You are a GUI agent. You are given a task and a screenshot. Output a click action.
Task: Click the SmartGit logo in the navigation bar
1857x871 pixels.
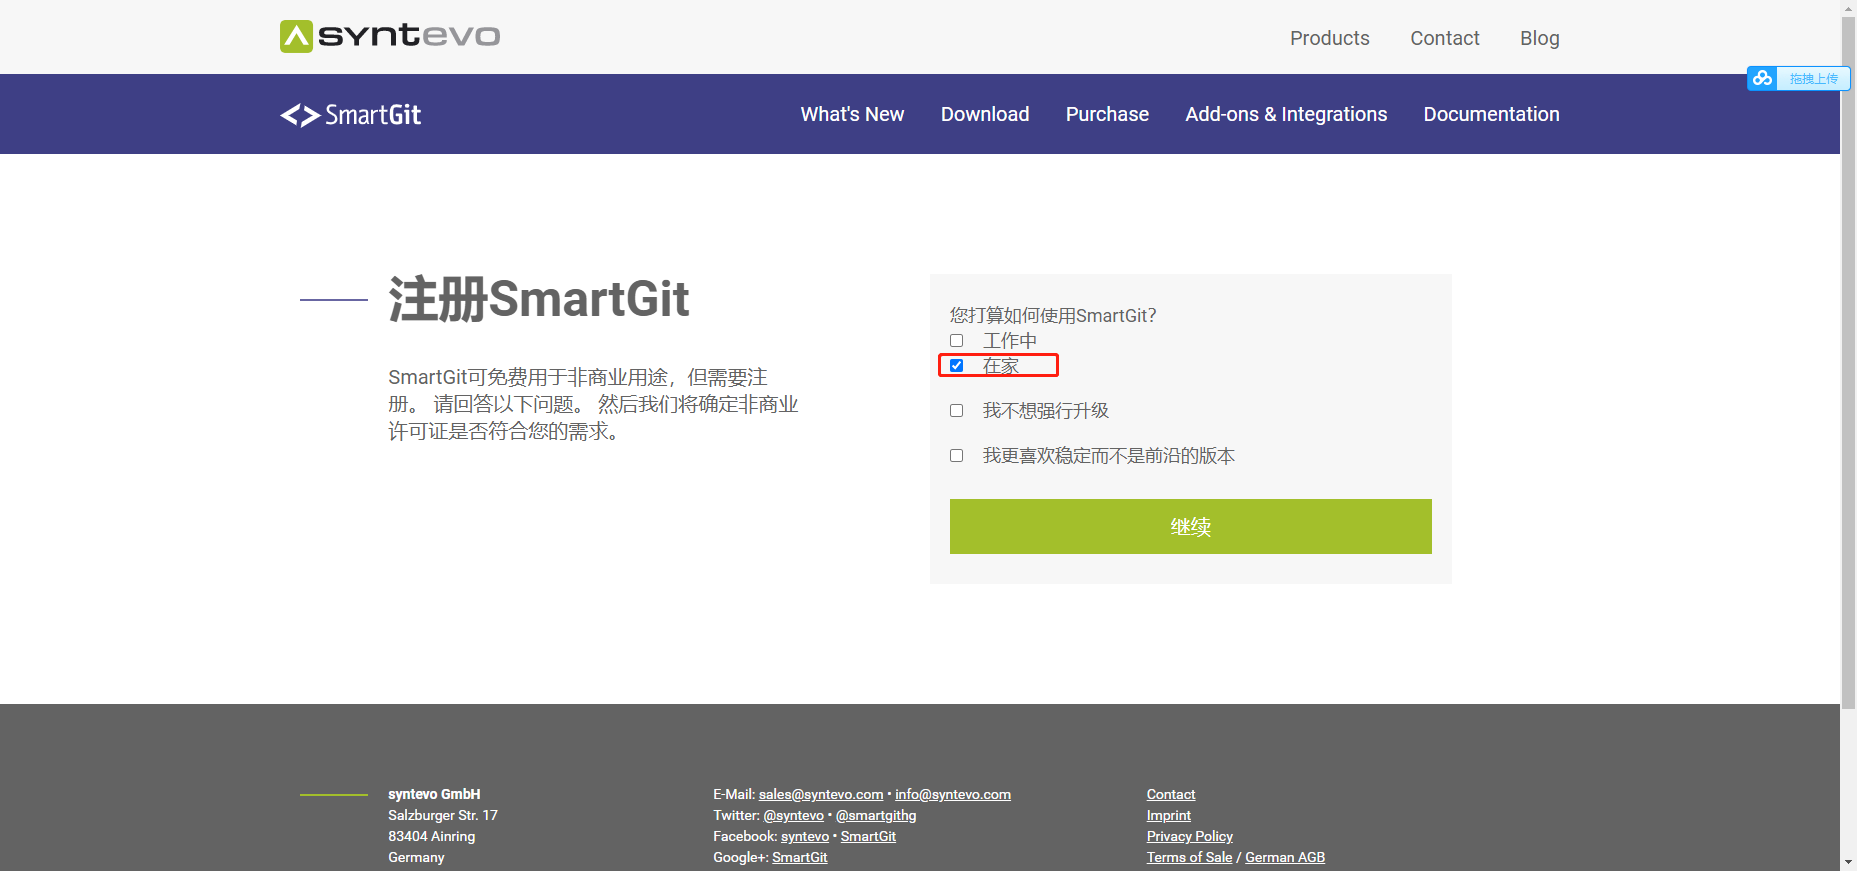(x=351, y=115)
